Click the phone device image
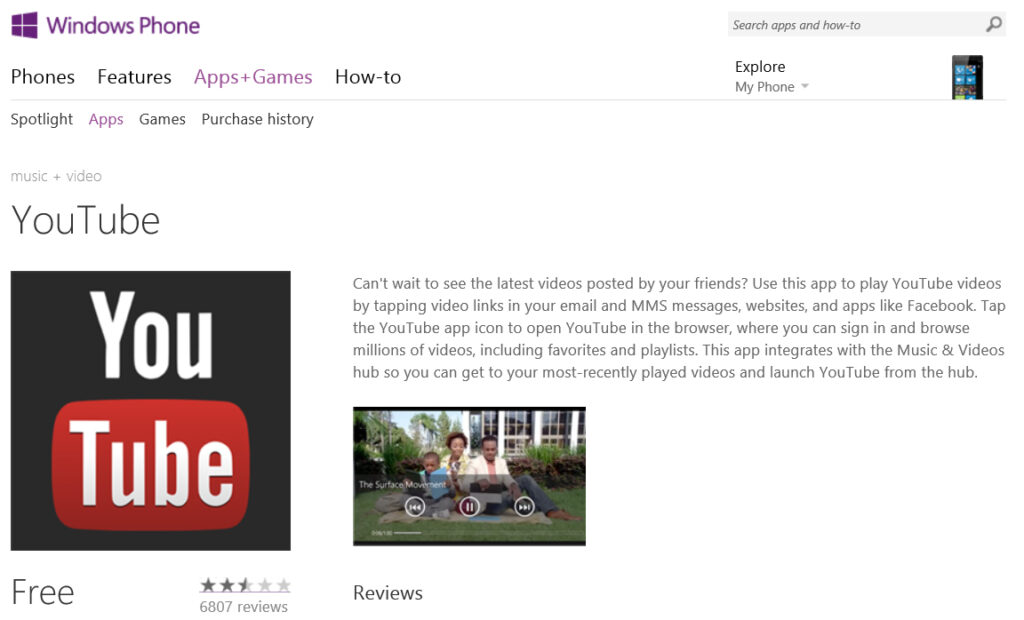The height and width of the screenshot is (620, 1024). pos(967,77)
